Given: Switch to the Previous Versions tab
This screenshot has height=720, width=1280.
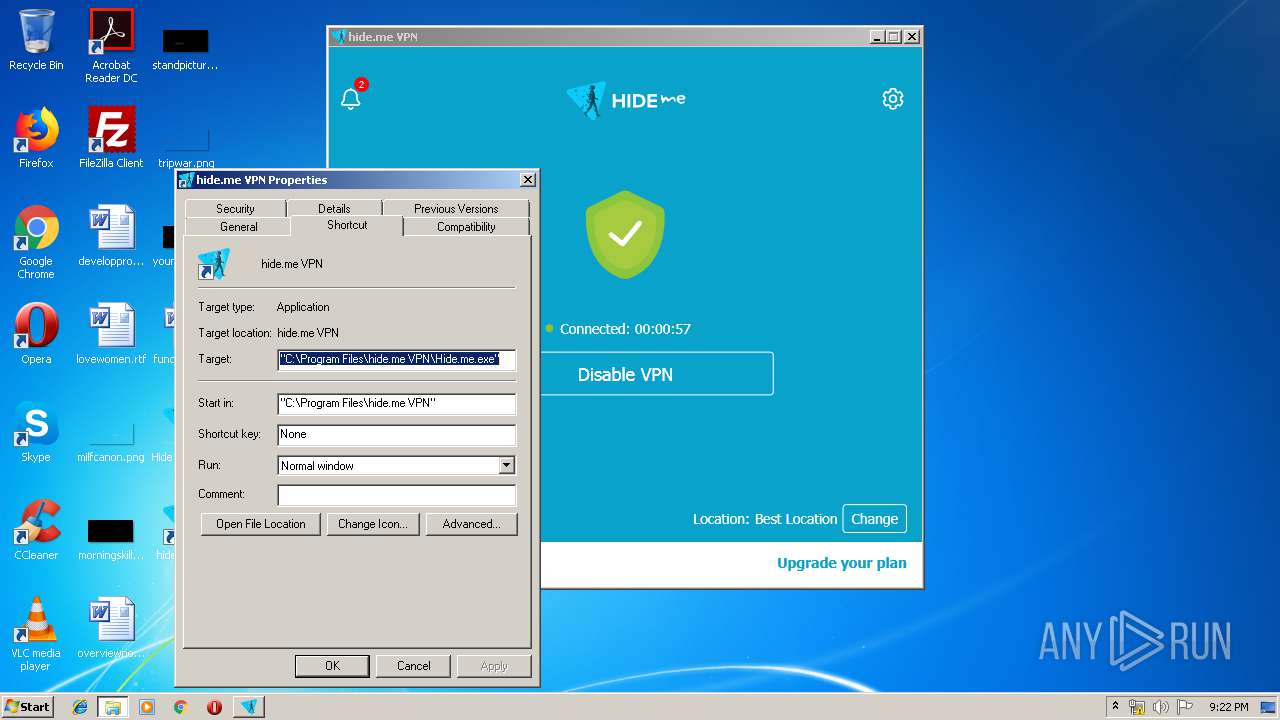Looking at the screenshot, I should [x=456, y=208].
